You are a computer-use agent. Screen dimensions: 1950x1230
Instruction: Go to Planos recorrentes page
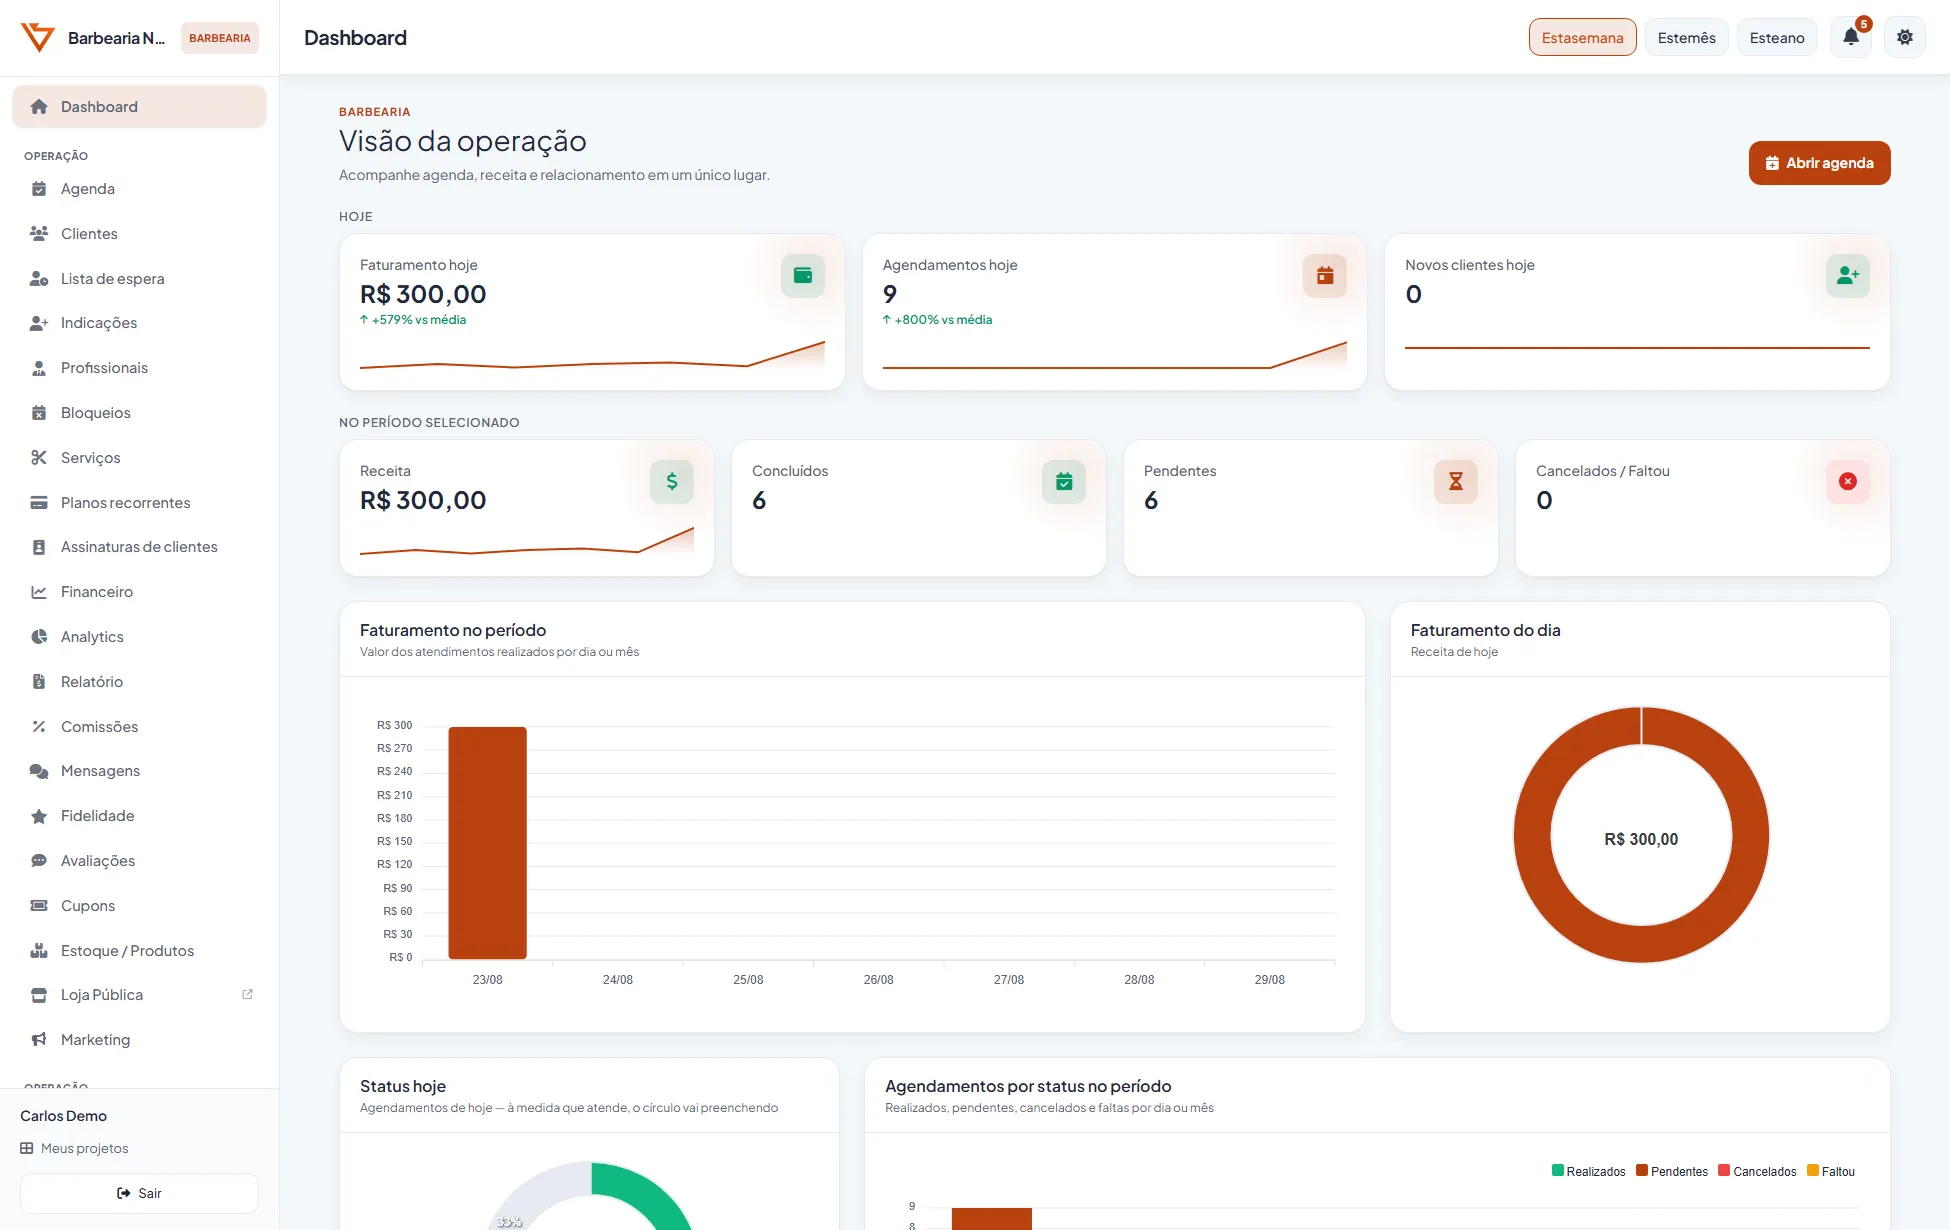[139, 503]
